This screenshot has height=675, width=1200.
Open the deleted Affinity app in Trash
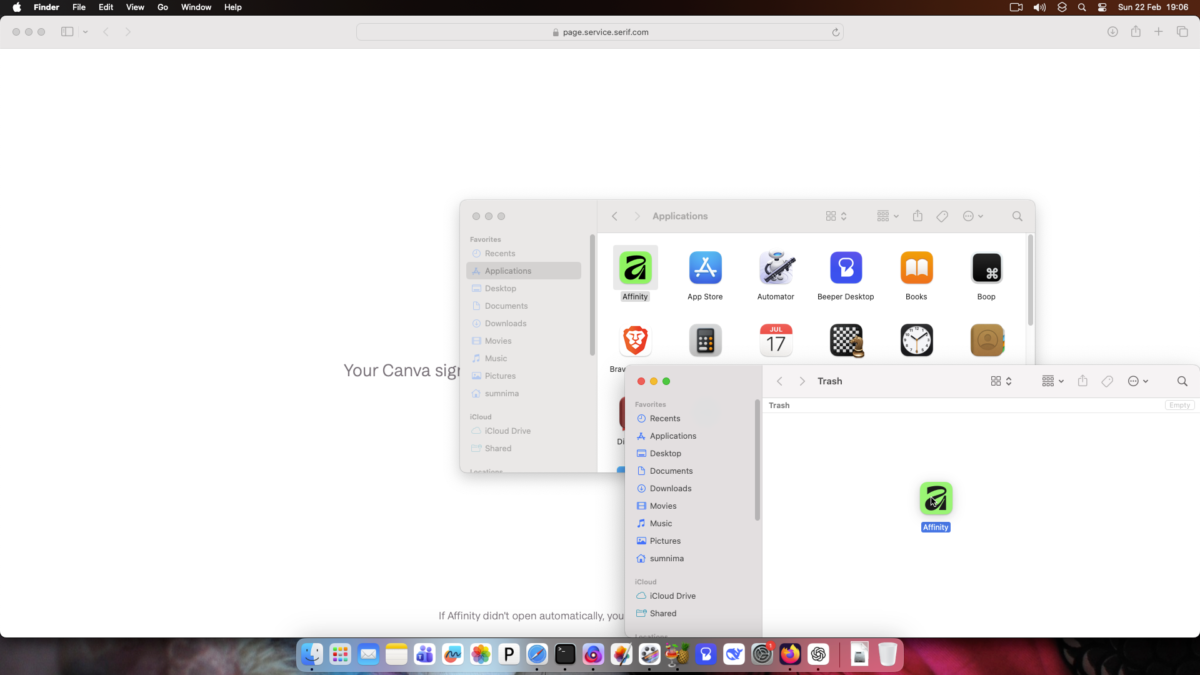coord(935,499)
